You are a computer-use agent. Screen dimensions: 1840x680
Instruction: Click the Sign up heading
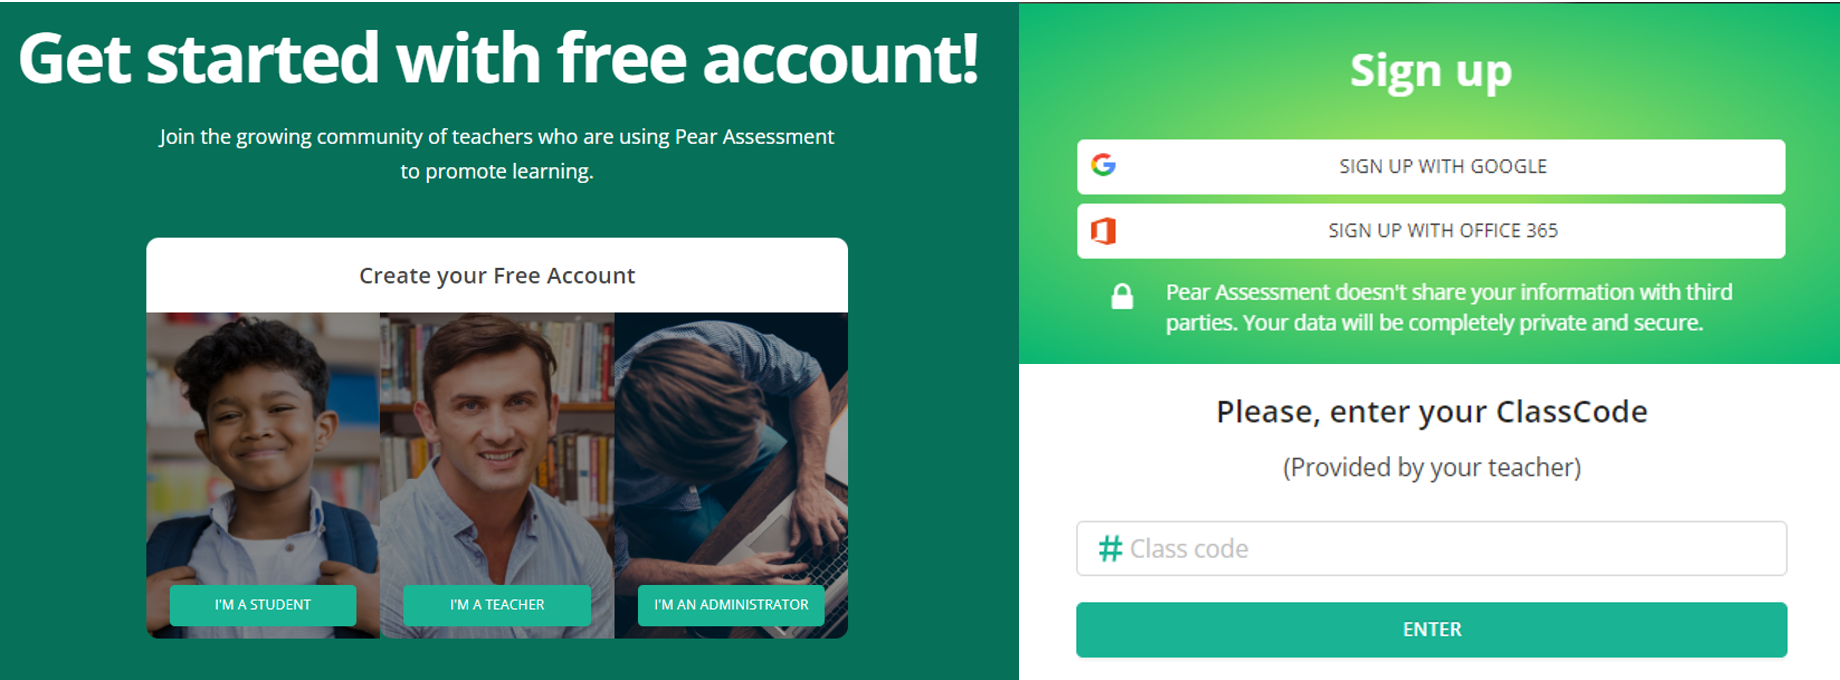(x=1431, y=71)
